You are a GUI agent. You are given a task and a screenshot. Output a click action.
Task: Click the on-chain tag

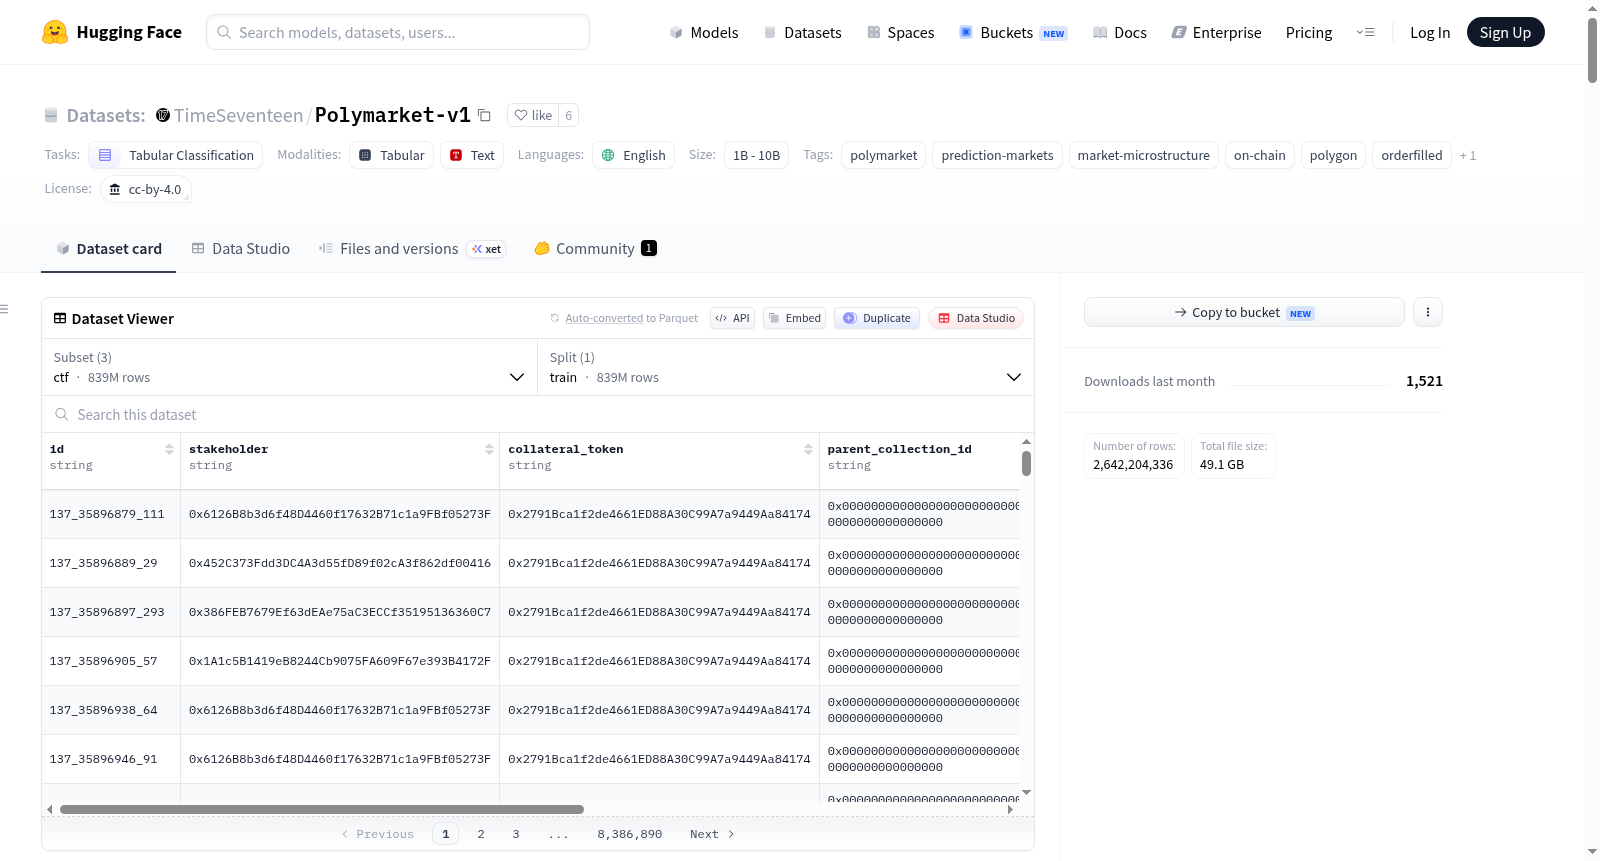tap(1259, 155)
